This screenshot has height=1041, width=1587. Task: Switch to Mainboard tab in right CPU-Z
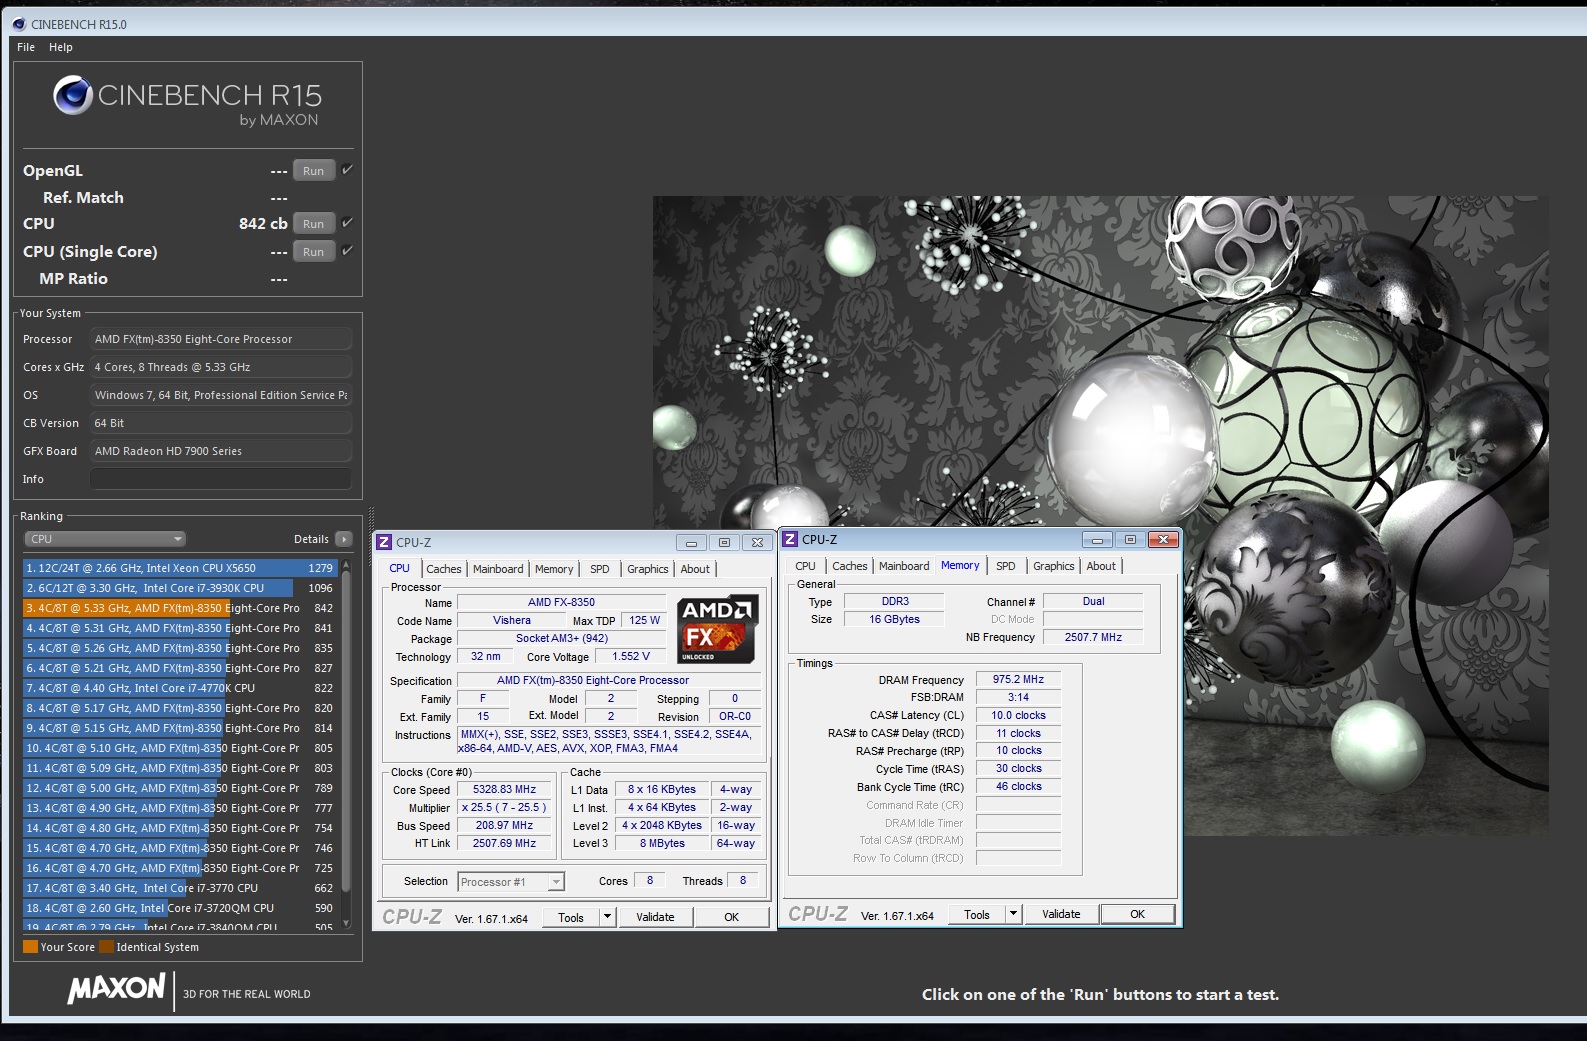click(x=904, y=566)
